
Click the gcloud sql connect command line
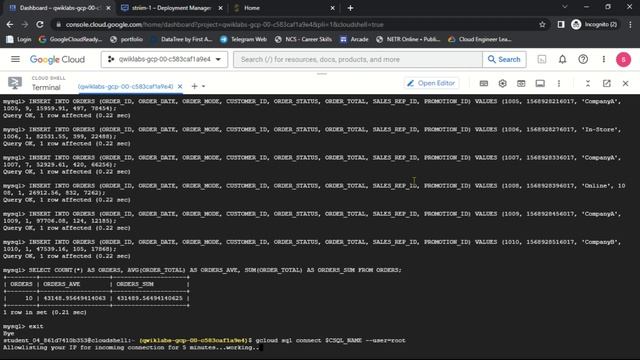pyautogui.click(x=204, y=340)
